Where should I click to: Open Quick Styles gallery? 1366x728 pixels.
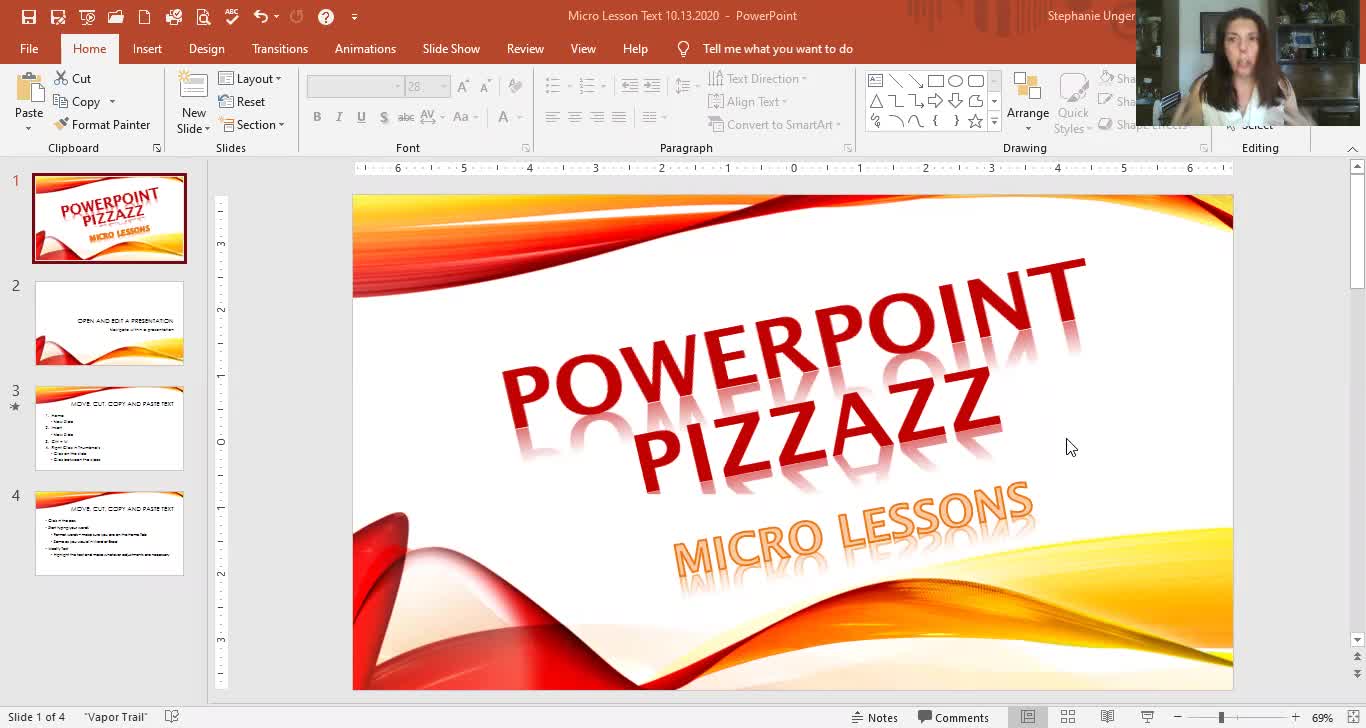click(x=1073, y=102)
